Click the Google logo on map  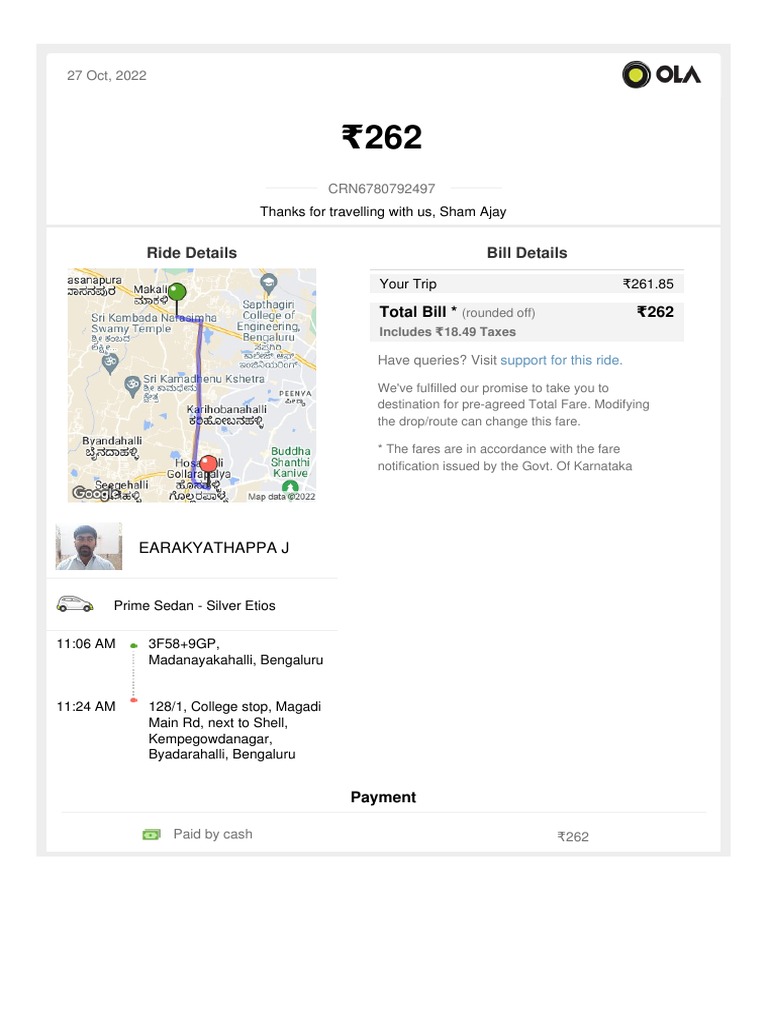[x=94, y=494]
